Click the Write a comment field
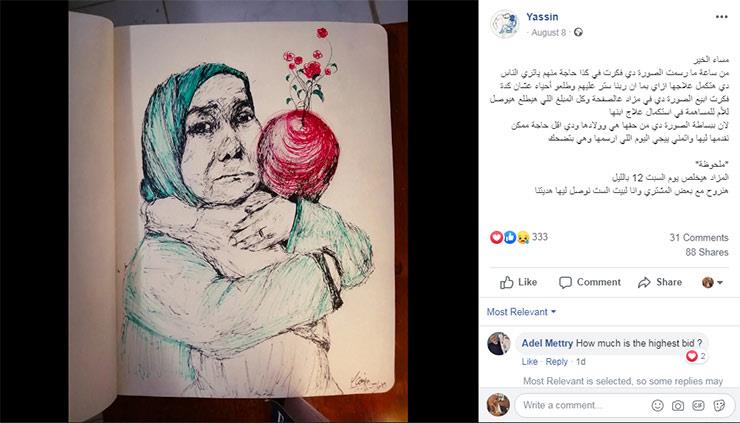Viewport: 740px width, 423px height. point(583,405)
